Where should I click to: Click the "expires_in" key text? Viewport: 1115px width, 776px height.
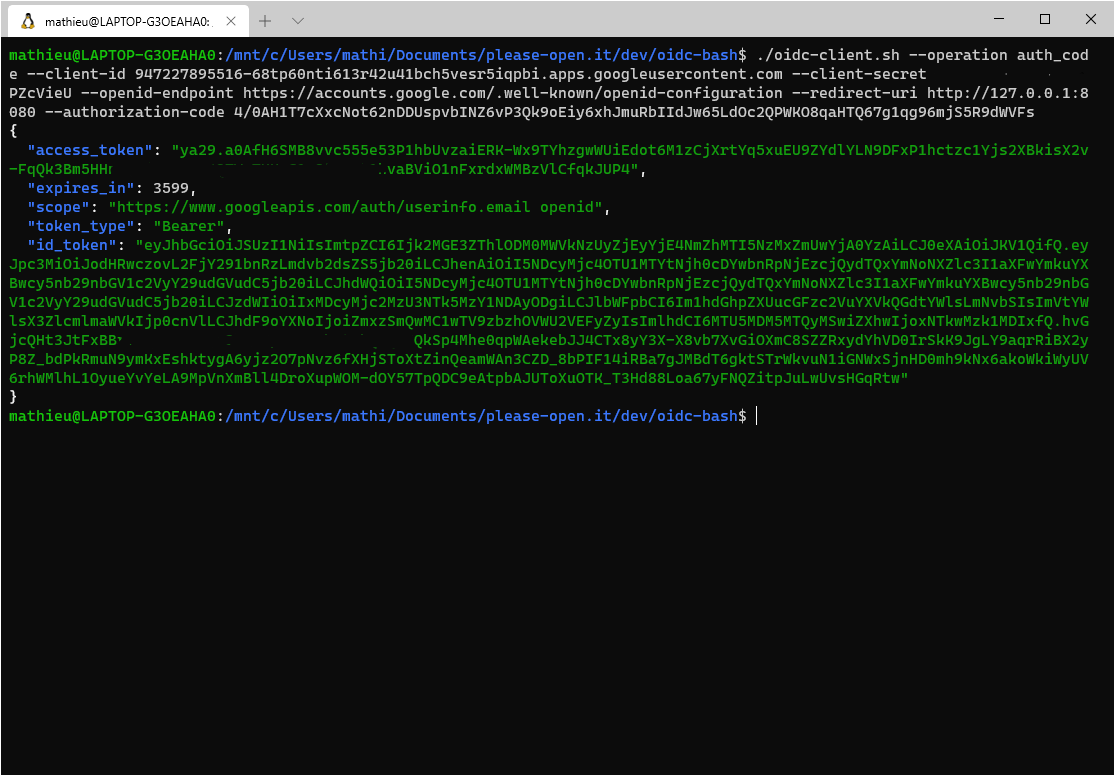[81, 188]
